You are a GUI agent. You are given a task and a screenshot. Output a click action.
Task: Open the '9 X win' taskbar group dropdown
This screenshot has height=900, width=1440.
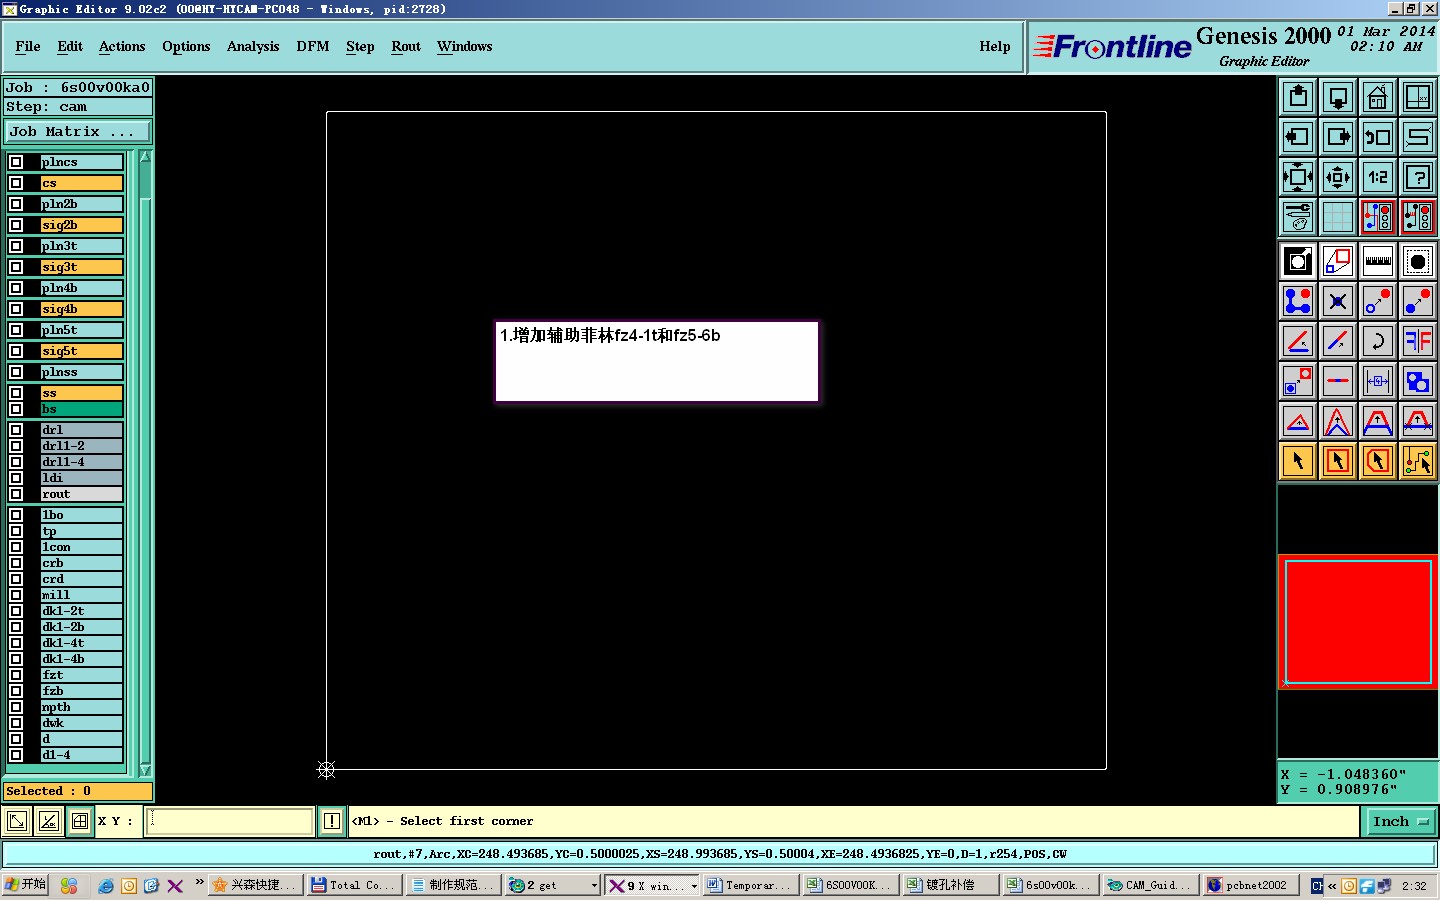pyautogui.click(x=694, y=885)
